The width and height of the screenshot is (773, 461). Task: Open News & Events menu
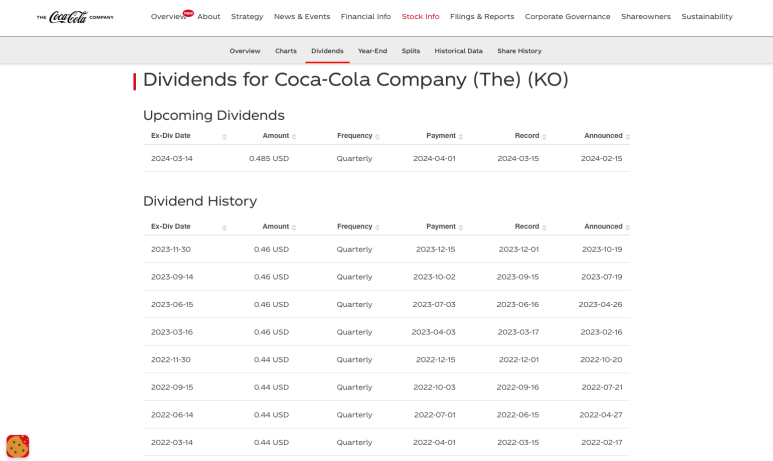[x=302, y=16]
